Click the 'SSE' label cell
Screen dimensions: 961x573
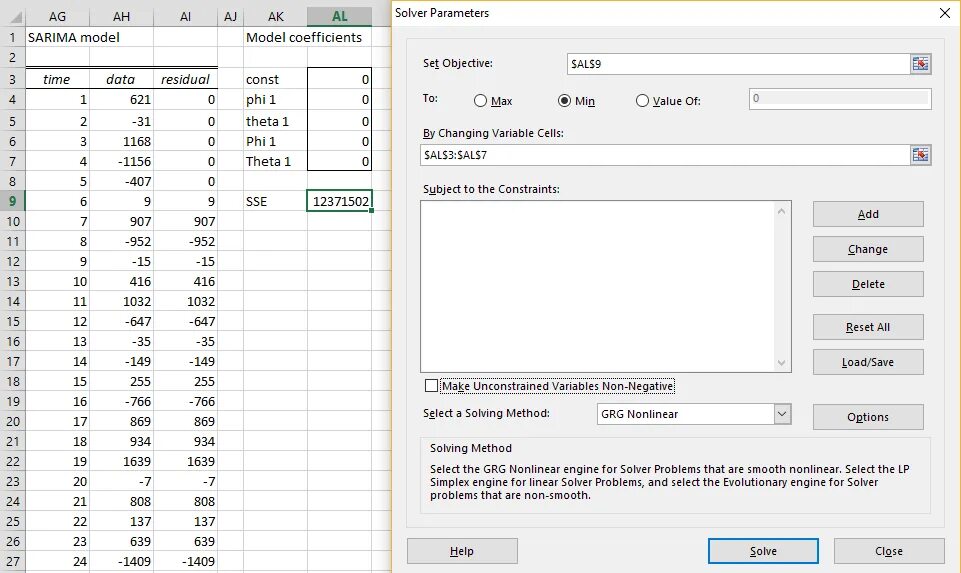click(276, 201)
